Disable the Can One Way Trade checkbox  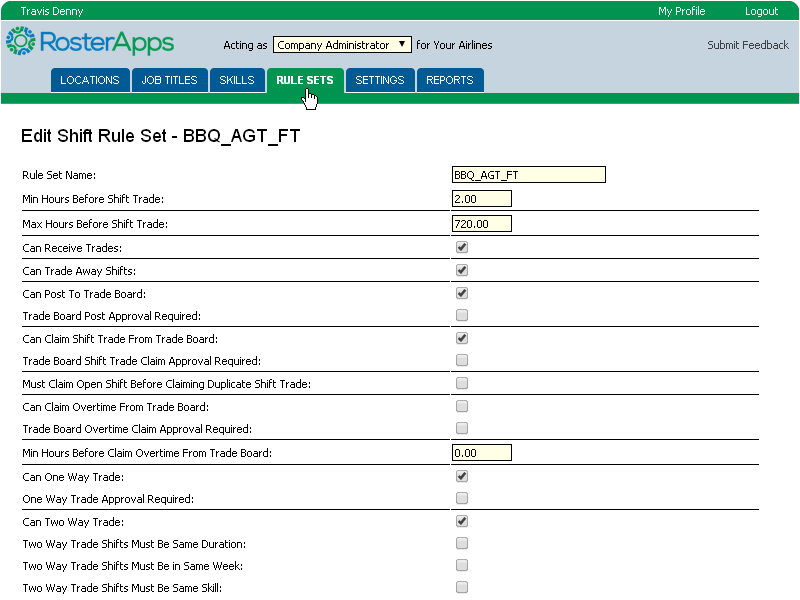click(462, 476)
